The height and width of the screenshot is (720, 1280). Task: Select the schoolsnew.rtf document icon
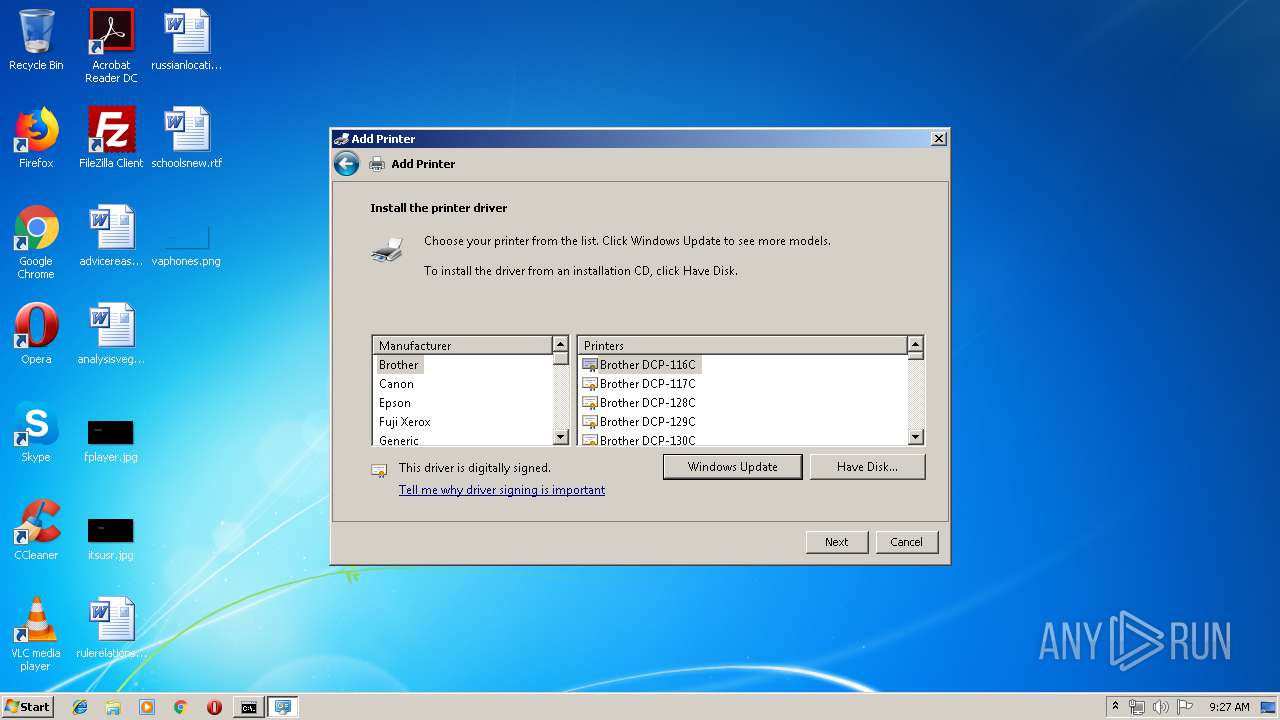(187, 138)
